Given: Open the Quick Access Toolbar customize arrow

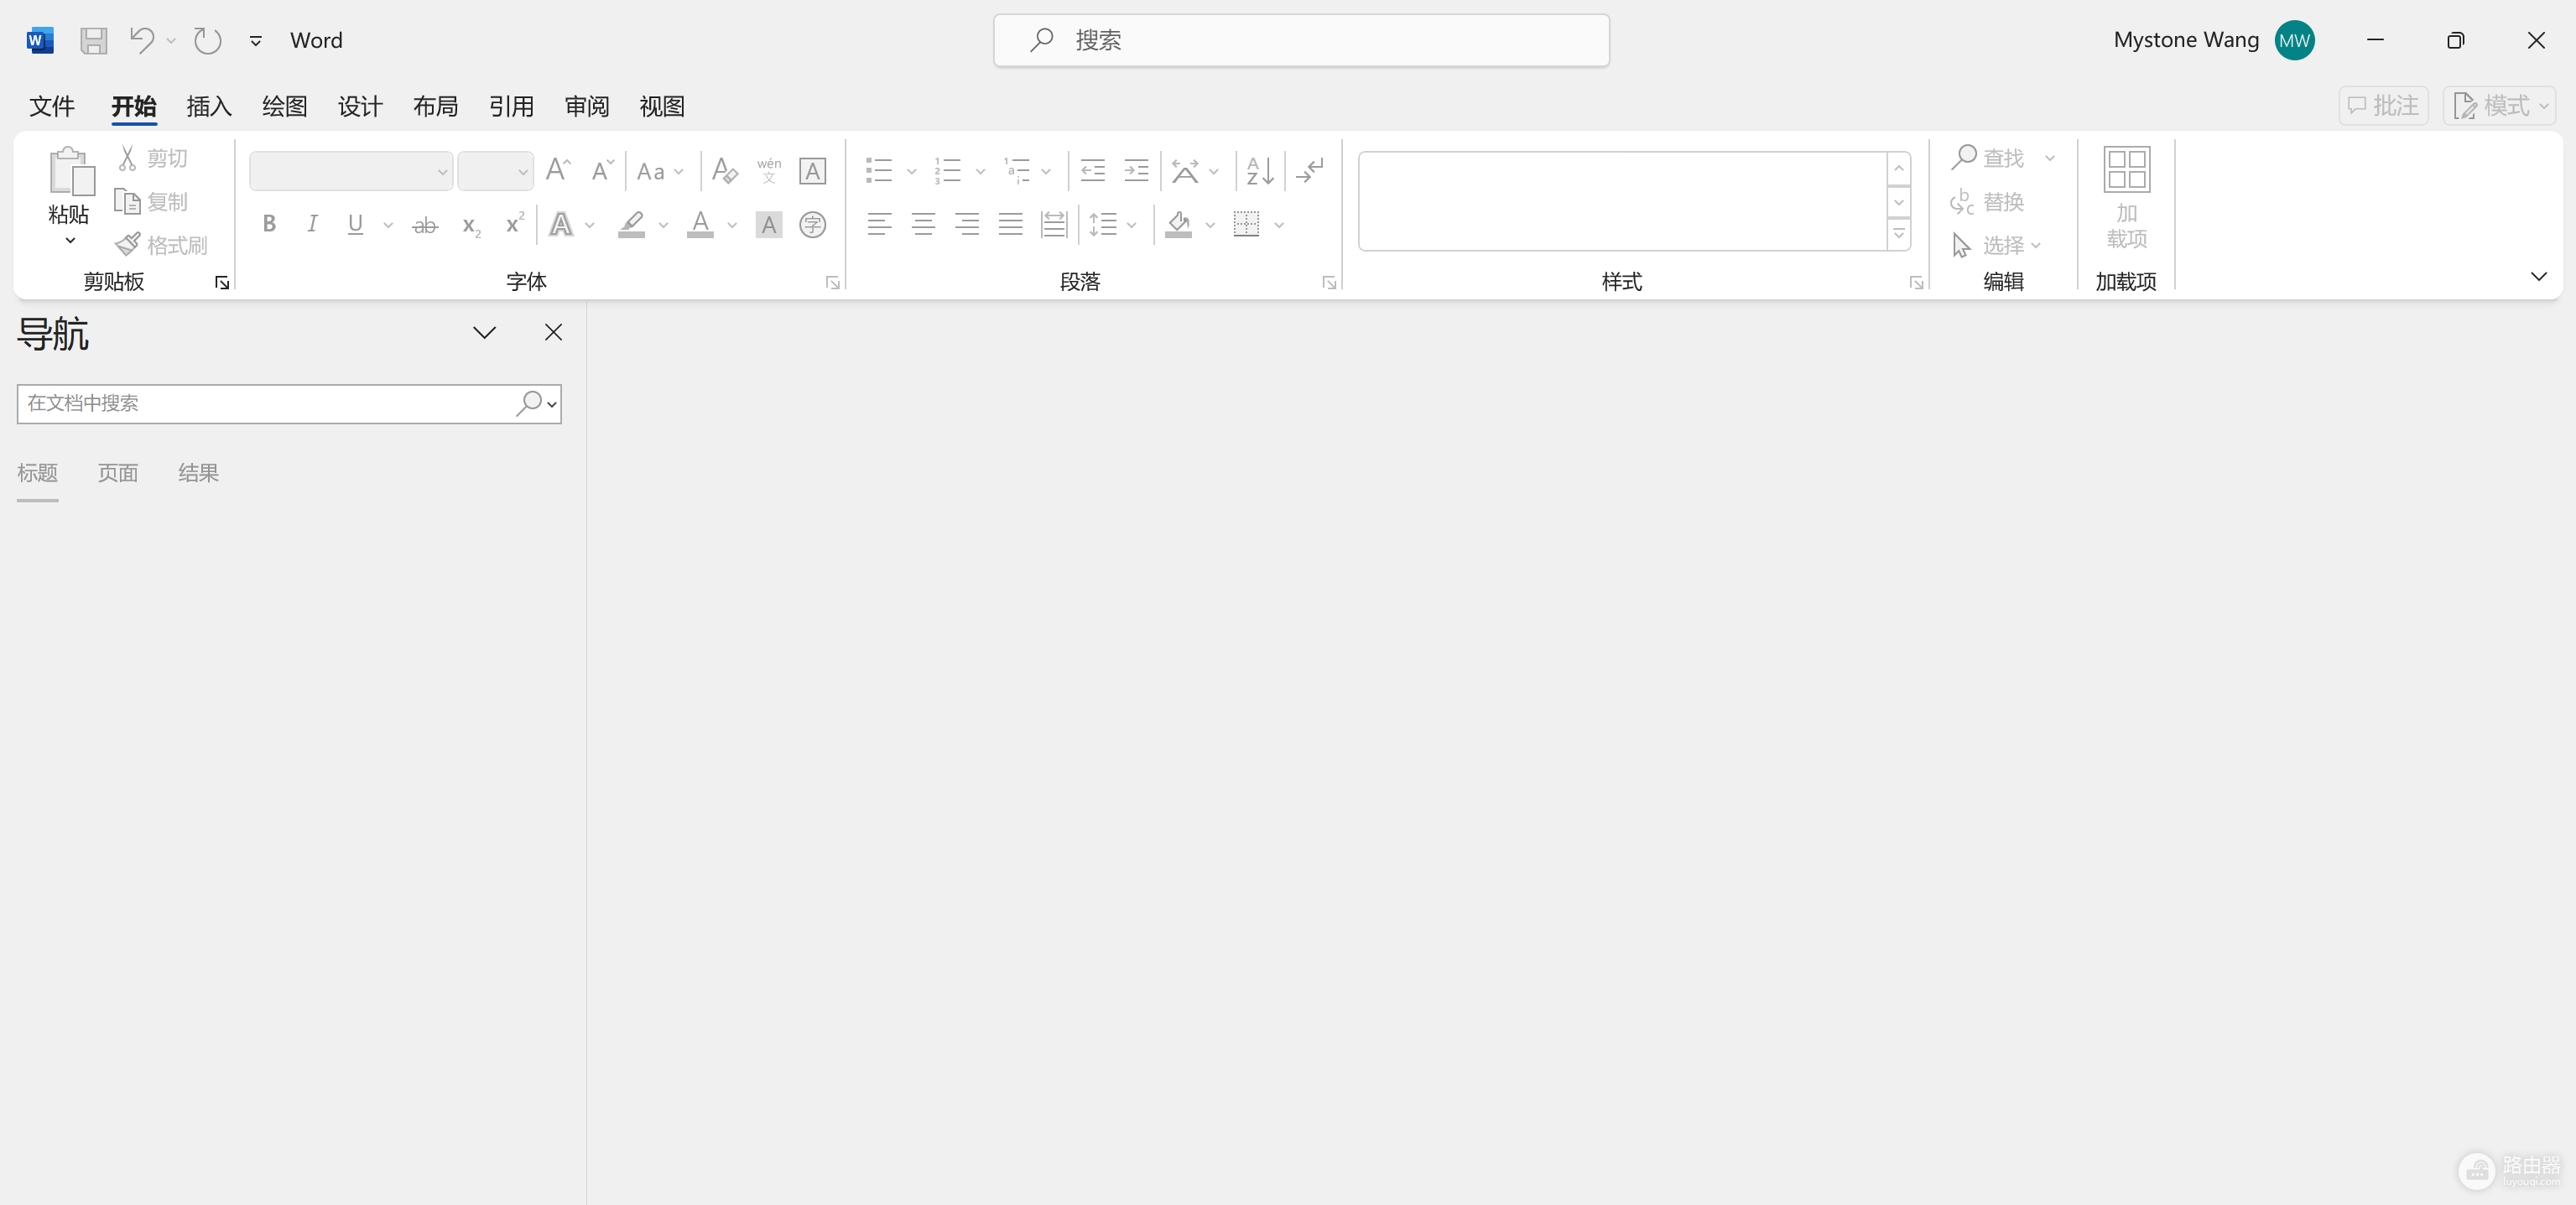Looking at the screenshot, I should tap(256, 41).
